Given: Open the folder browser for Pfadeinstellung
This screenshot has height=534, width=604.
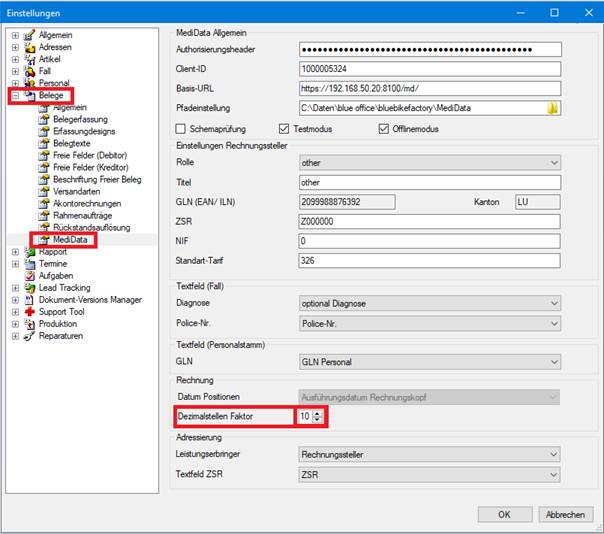Looking at the screenshot, I should [x=552, y=108].
